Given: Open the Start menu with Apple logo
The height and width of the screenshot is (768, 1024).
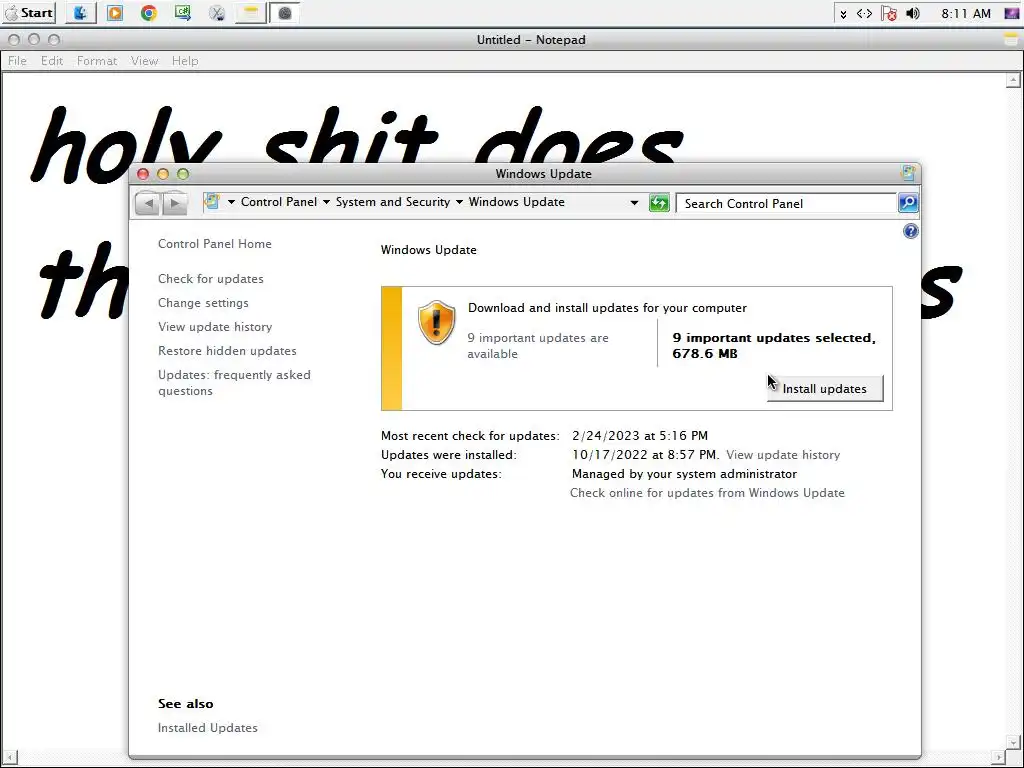Looking at the screenshot, I should [29, 12].
